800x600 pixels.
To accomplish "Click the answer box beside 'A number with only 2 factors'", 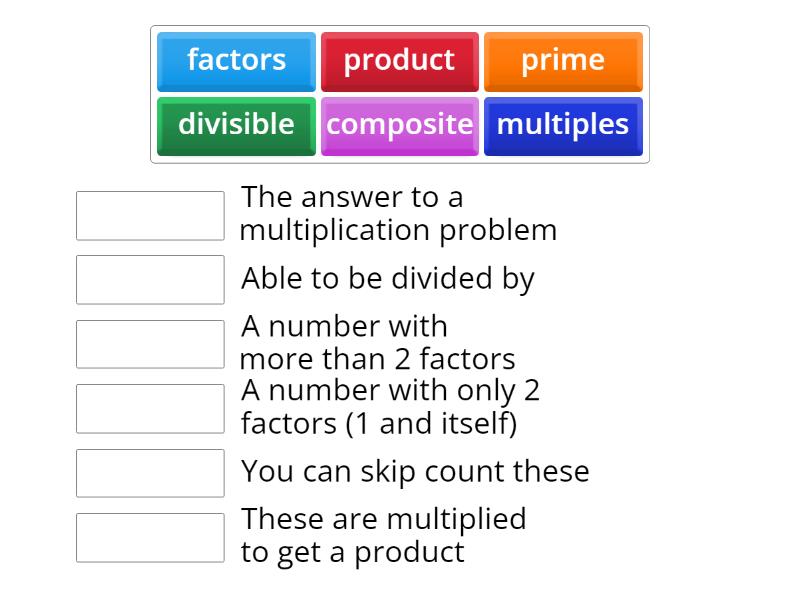I will 149,408.
